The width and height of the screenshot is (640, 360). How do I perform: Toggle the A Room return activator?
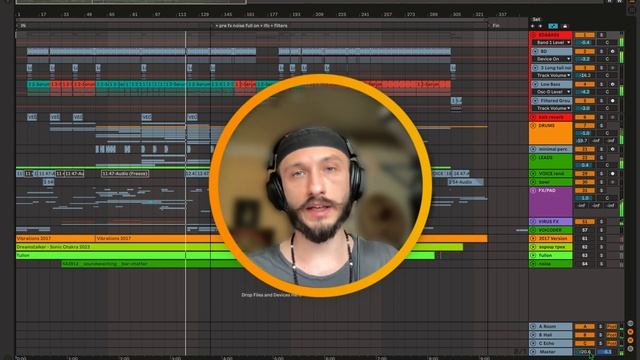tap(584, 327)
